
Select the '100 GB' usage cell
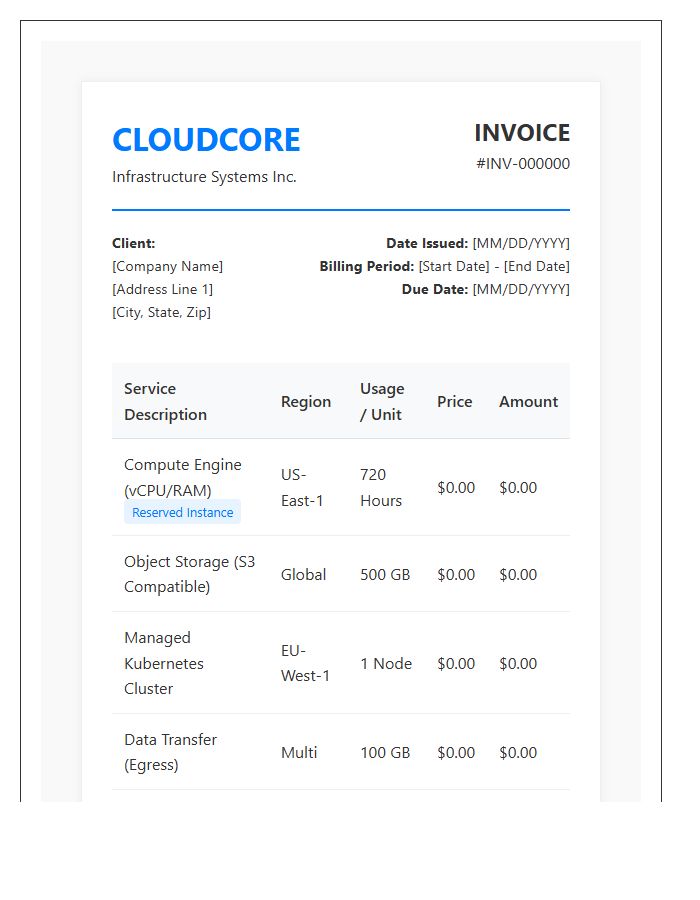click(x=385, y=752)
